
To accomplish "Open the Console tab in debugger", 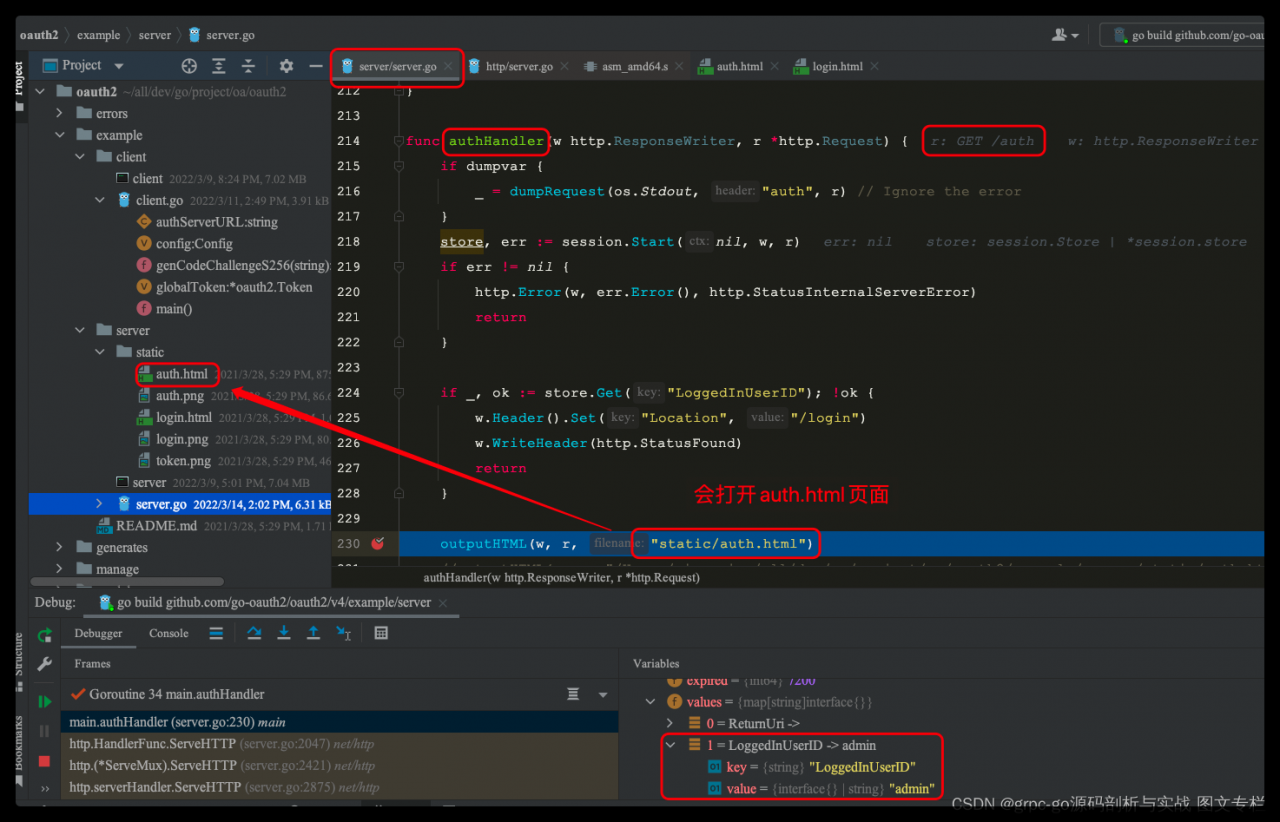I will click(169, 633).
